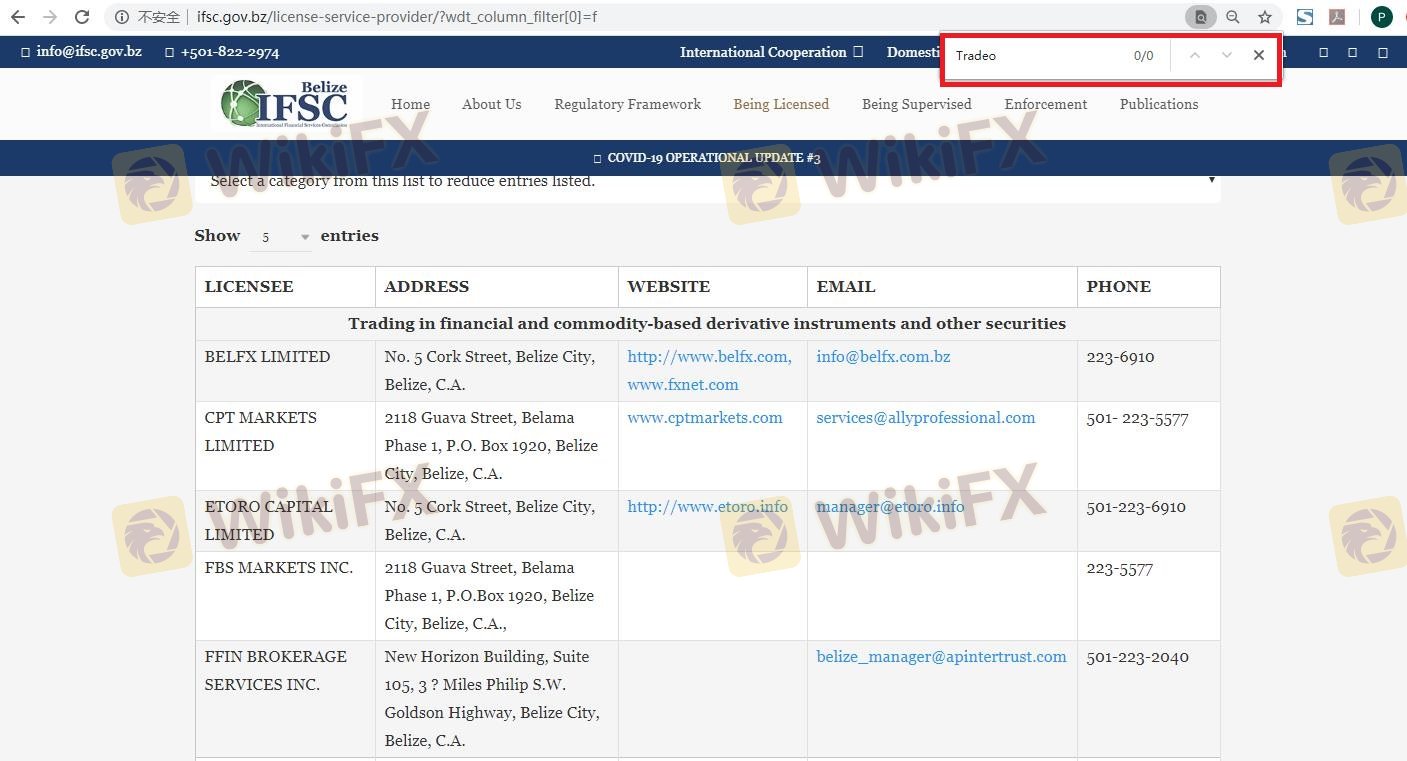Click phone number '223-6910' in BELFX row

[1120, 357]
